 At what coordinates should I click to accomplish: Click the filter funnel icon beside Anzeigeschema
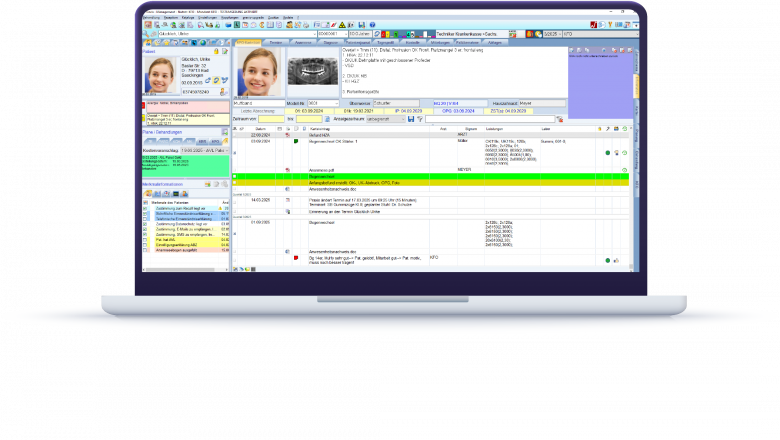(420, 119)
